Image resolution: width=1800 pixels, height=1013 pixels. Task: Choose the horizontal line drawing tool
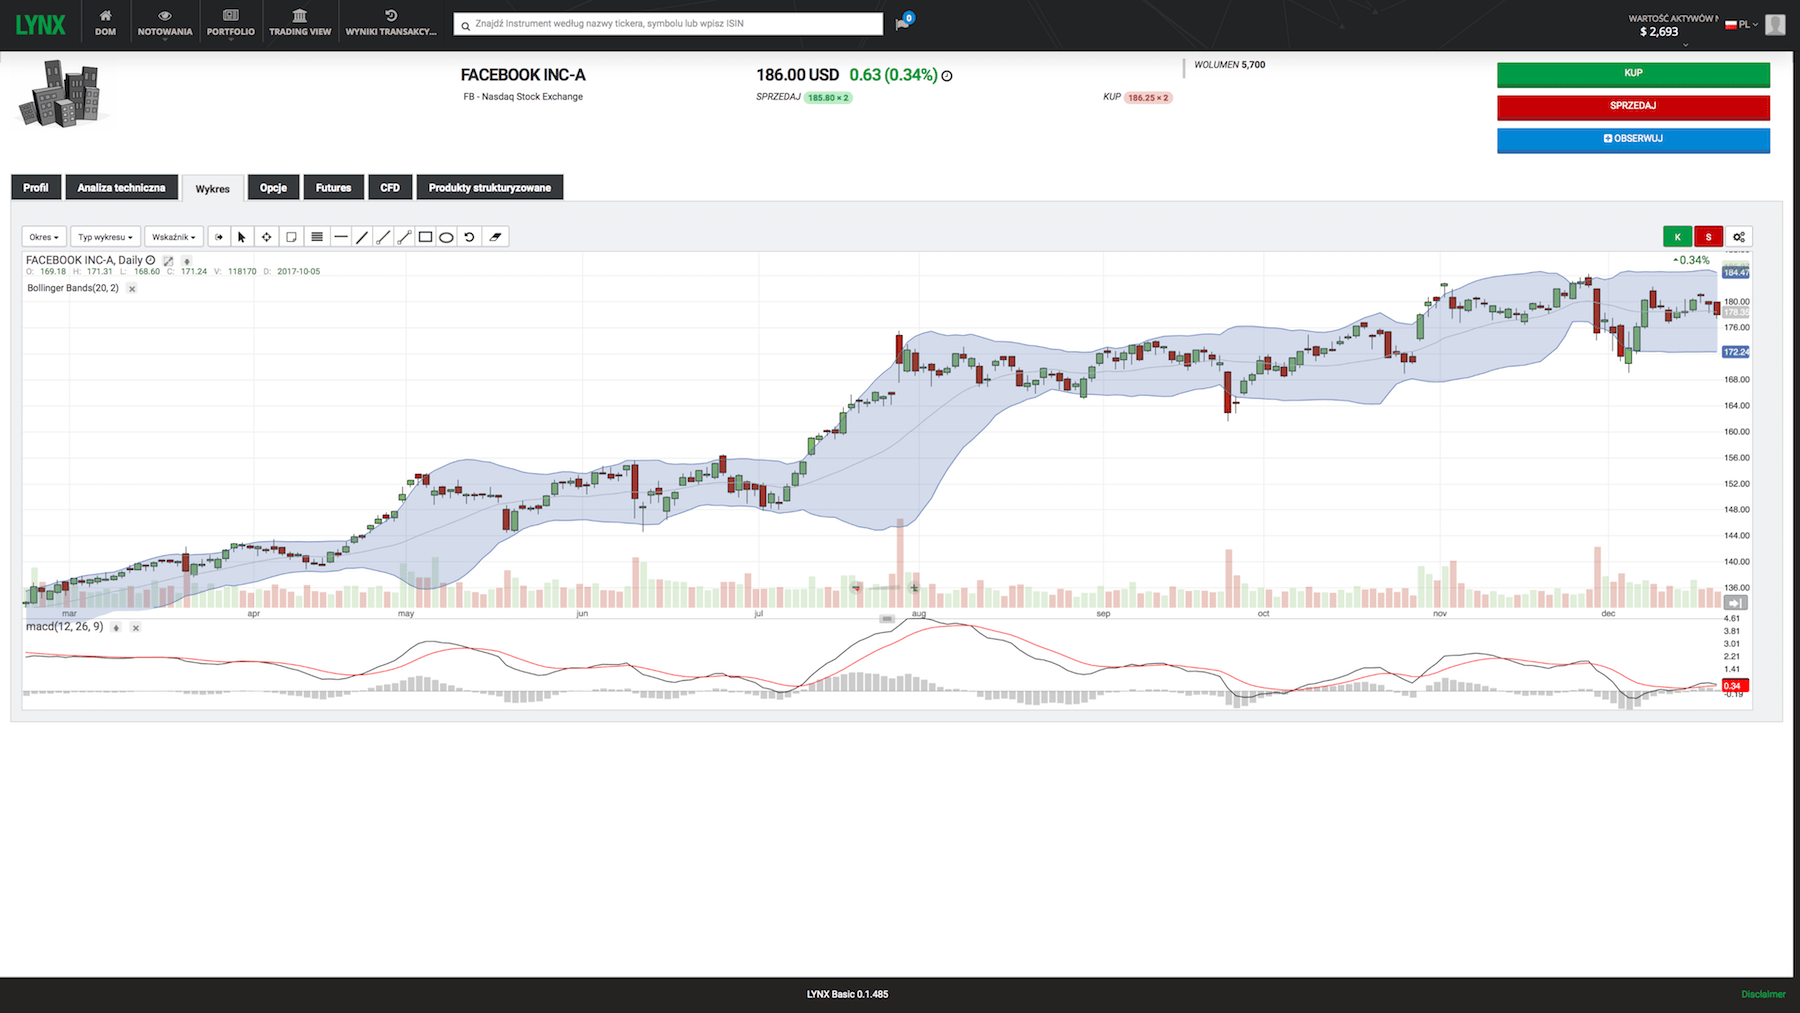click(341, 237)
